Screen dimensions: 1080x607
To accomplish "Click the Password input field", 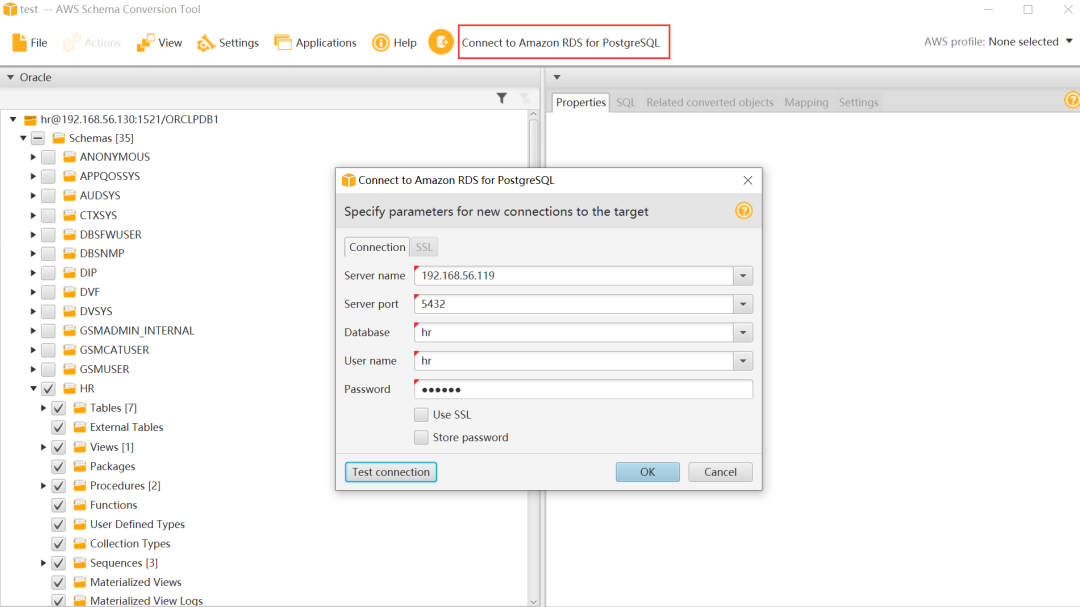I will tap(583, 389).
